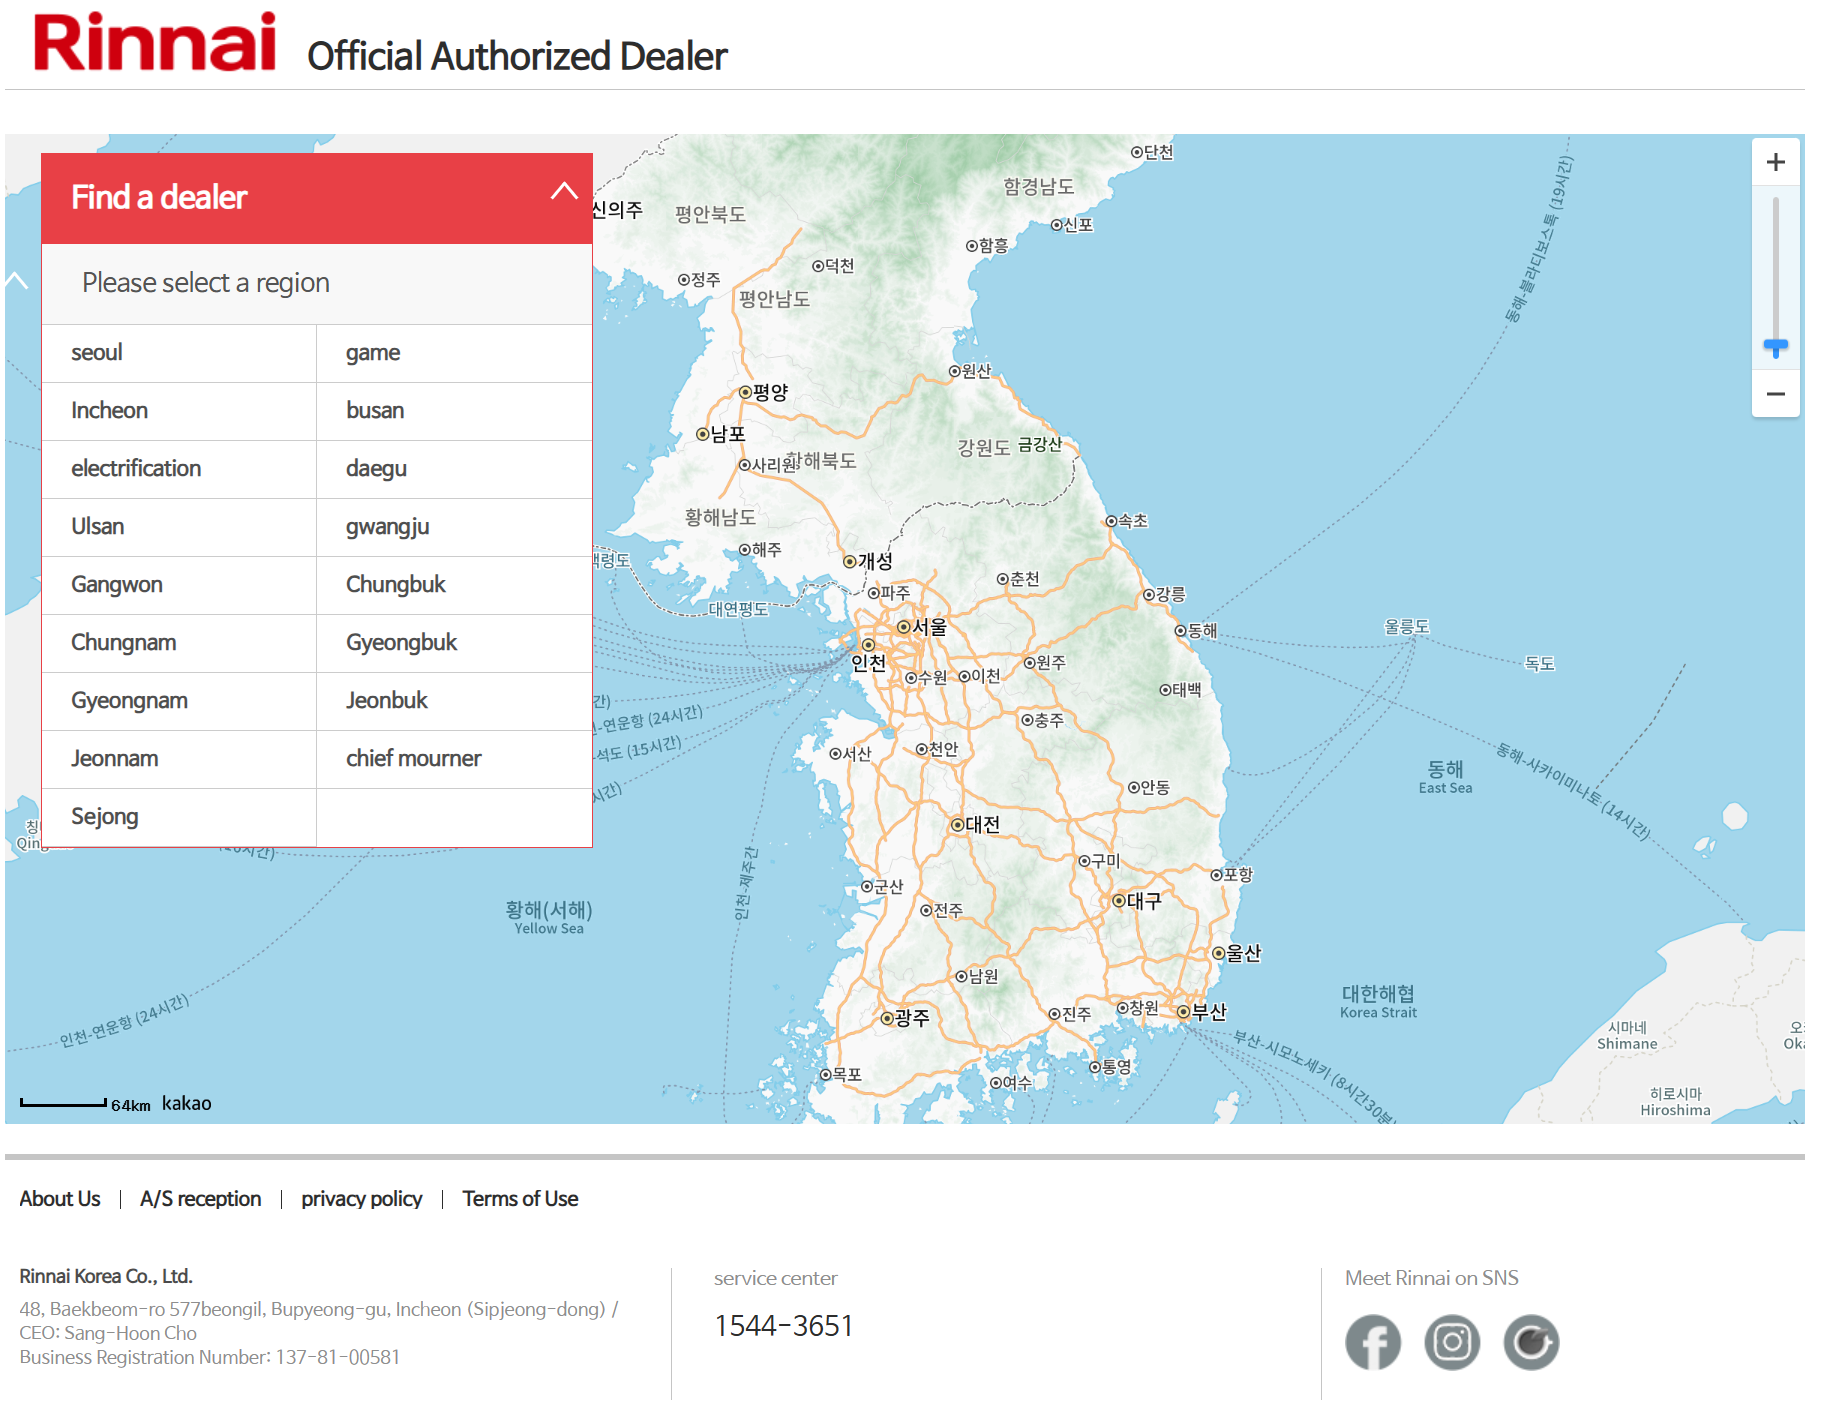The height and width of the screenshot is (1409, 1844).
Task: Open the third SNS icon next to Instagram
Action: click(1531, 1342)
